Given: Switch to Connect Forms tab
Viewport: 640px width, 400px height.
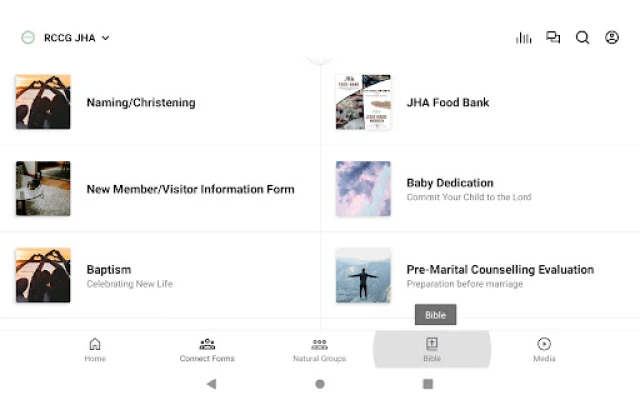Looking at the screenshot, I should pos(207,349).
